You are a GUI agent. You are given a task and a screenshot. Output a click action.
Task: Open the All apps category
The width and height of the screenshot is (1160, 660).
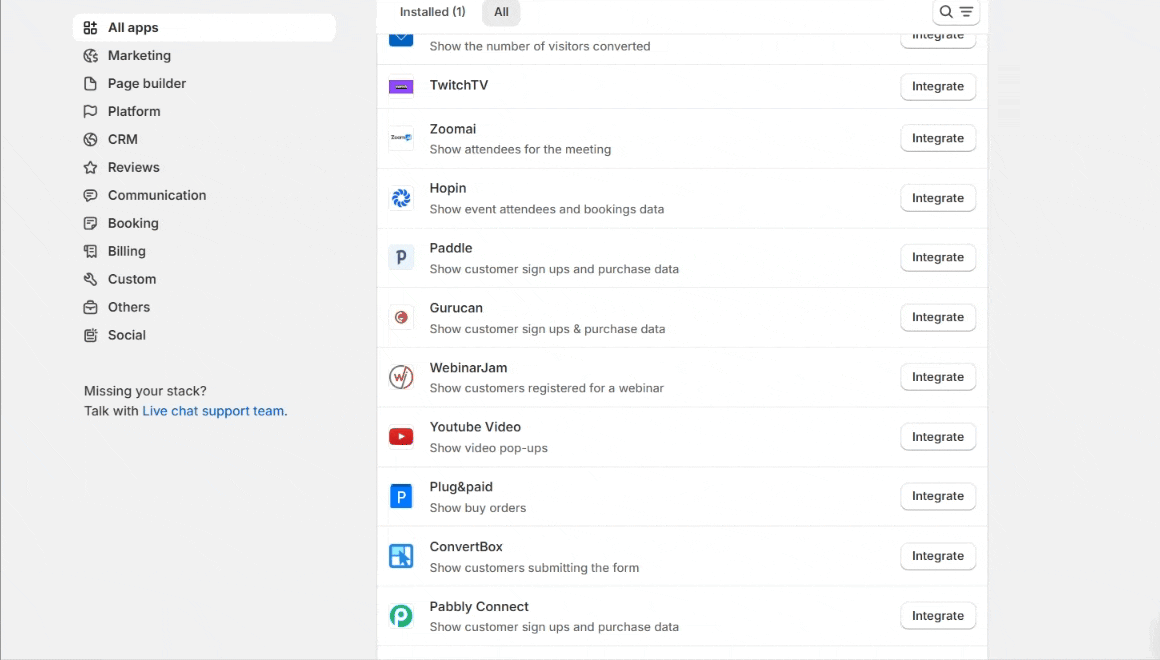click(204, 27)
